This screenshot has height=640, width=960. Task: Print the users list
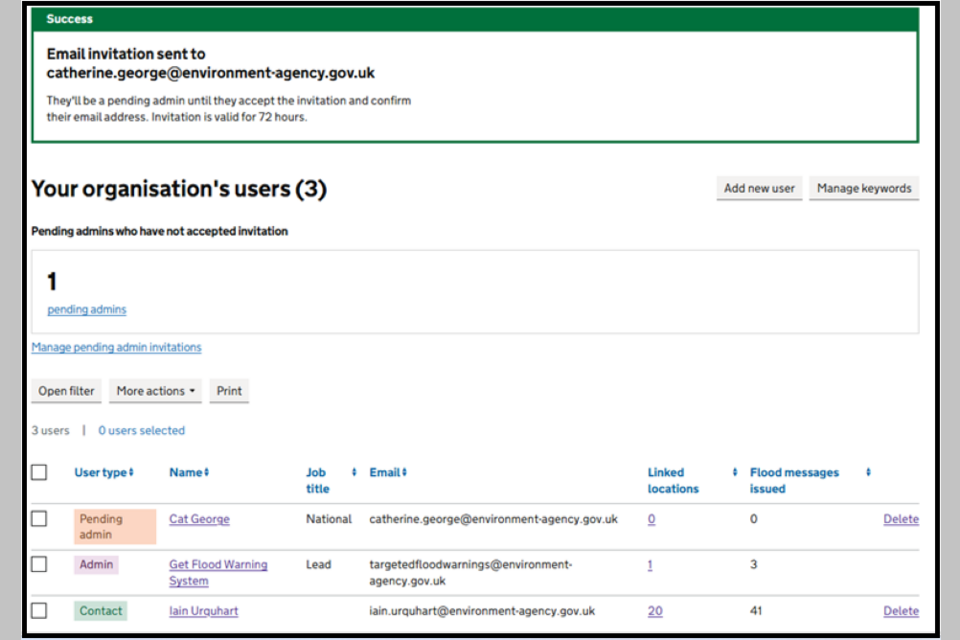(229, 391)
